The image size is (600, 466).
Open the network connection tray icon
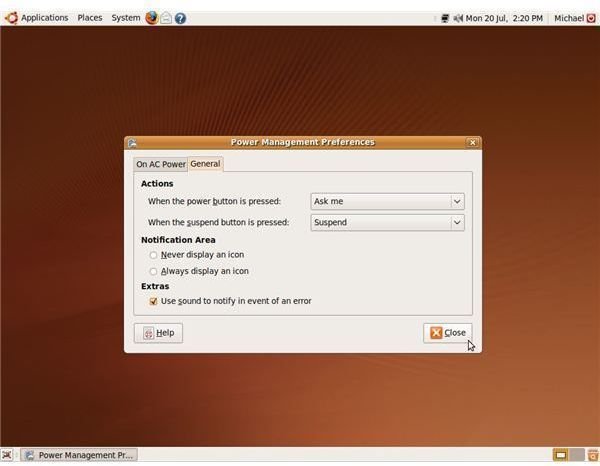pos(445,18)
